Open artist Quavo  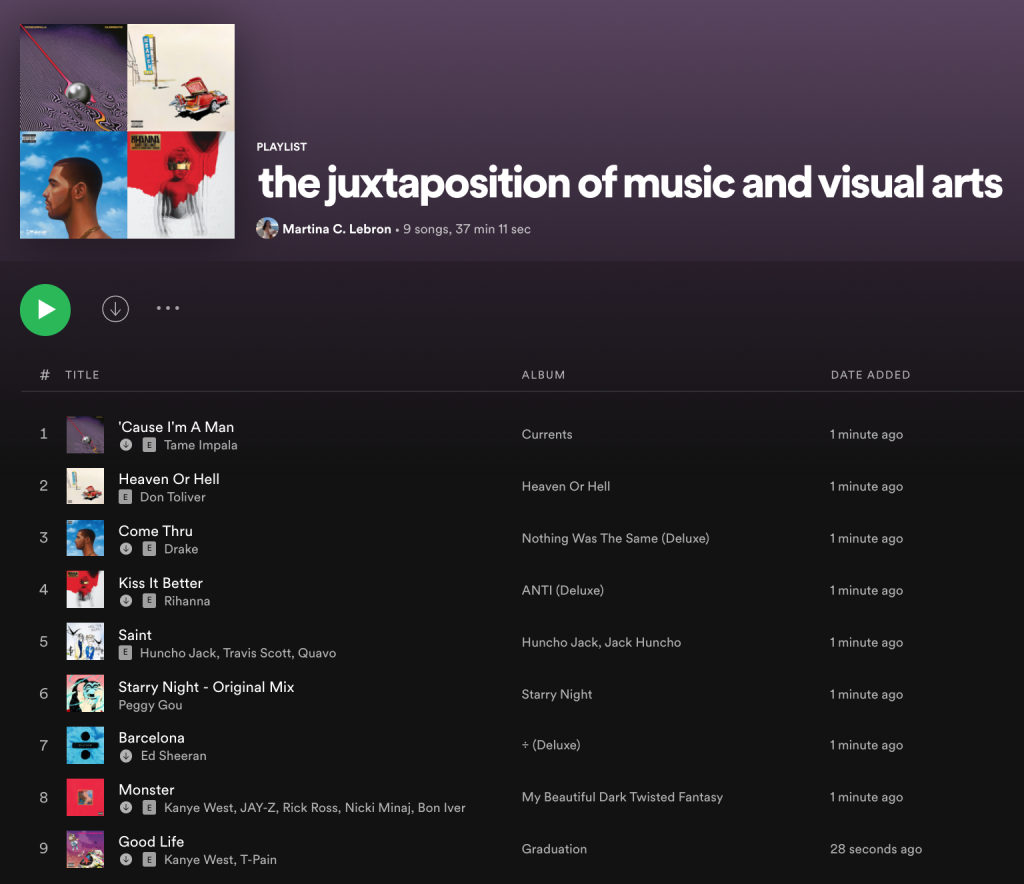pyautogui.click(x=317, y=653)
